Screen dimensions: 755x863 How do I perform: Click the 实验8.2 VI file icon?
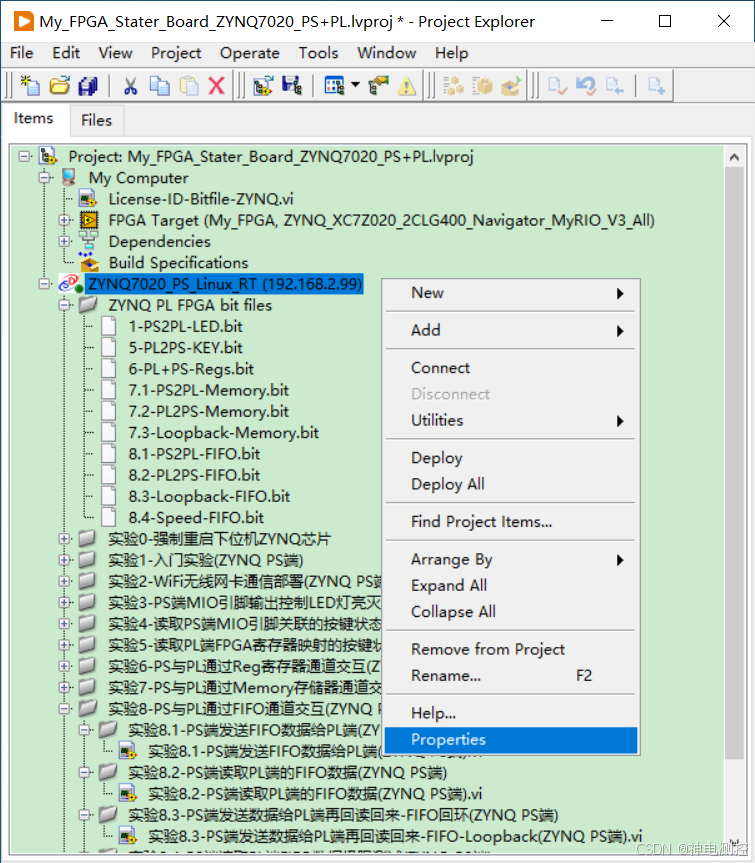[x=128, y=794]
